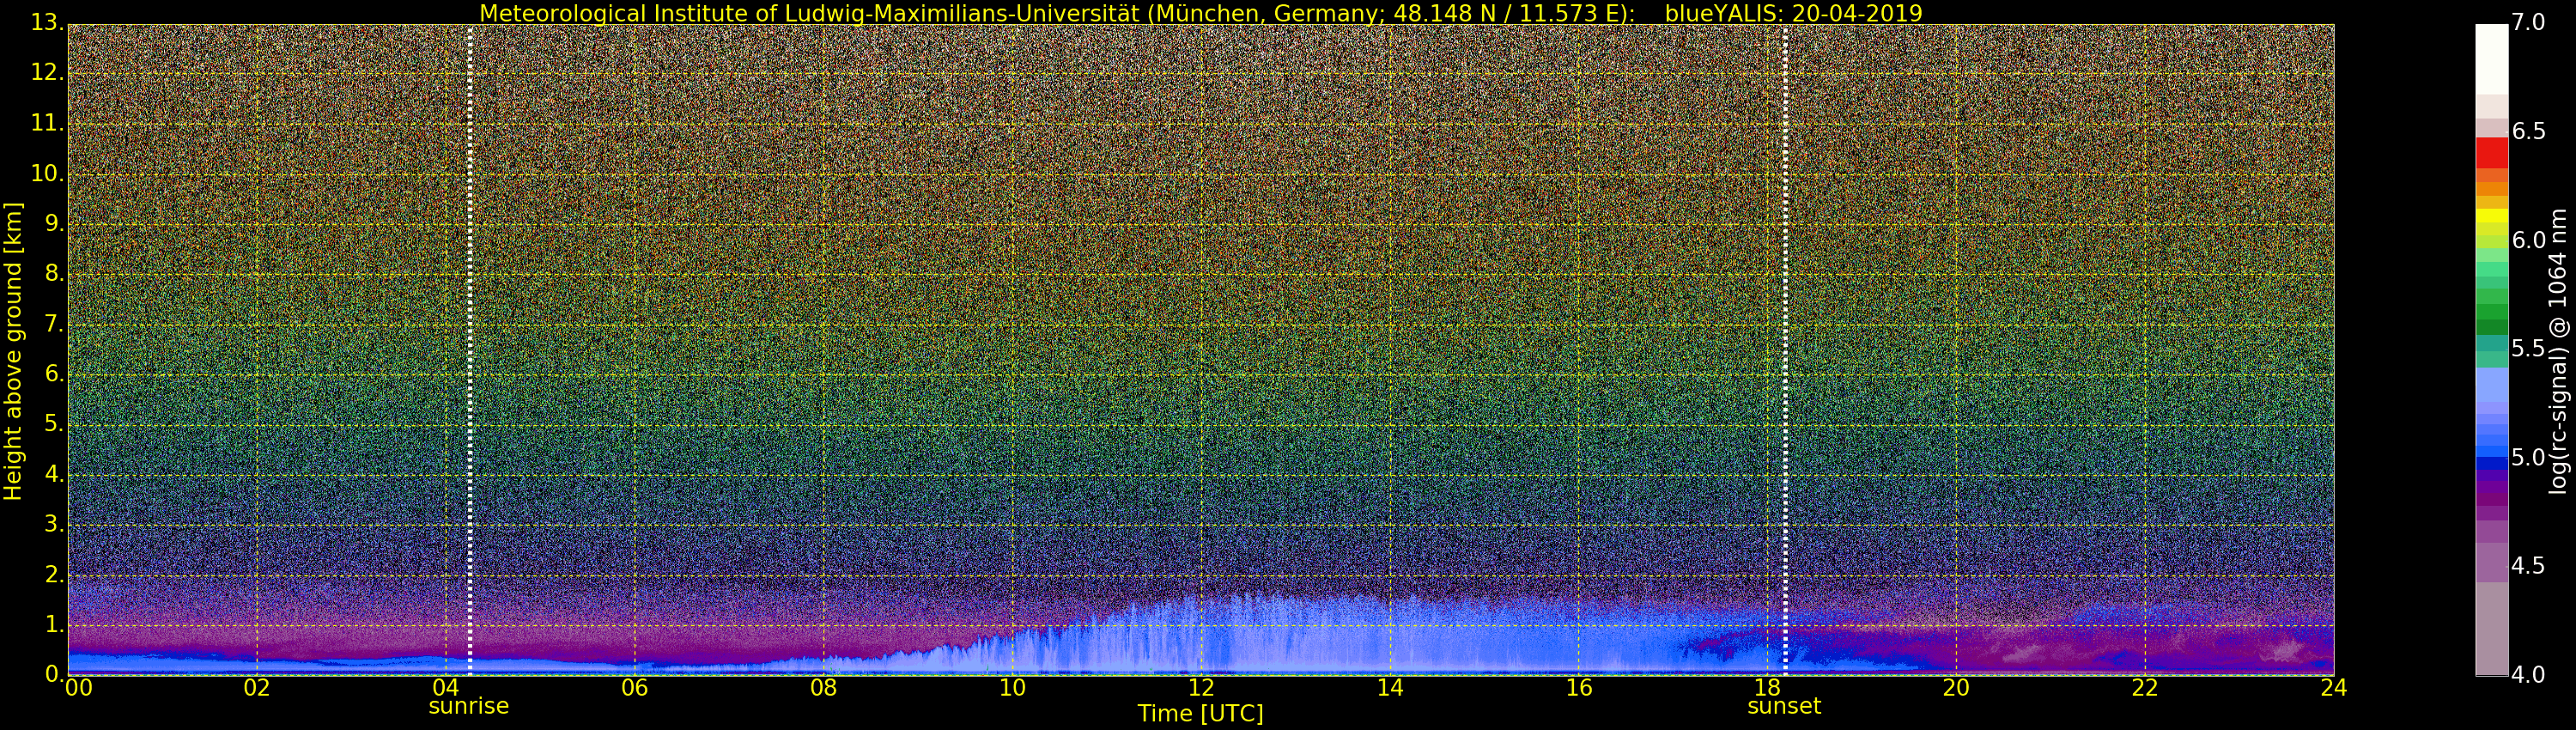Click the '20' time tick label
The width and height of the screenshot is (2576, 730).
[1956, 688]
